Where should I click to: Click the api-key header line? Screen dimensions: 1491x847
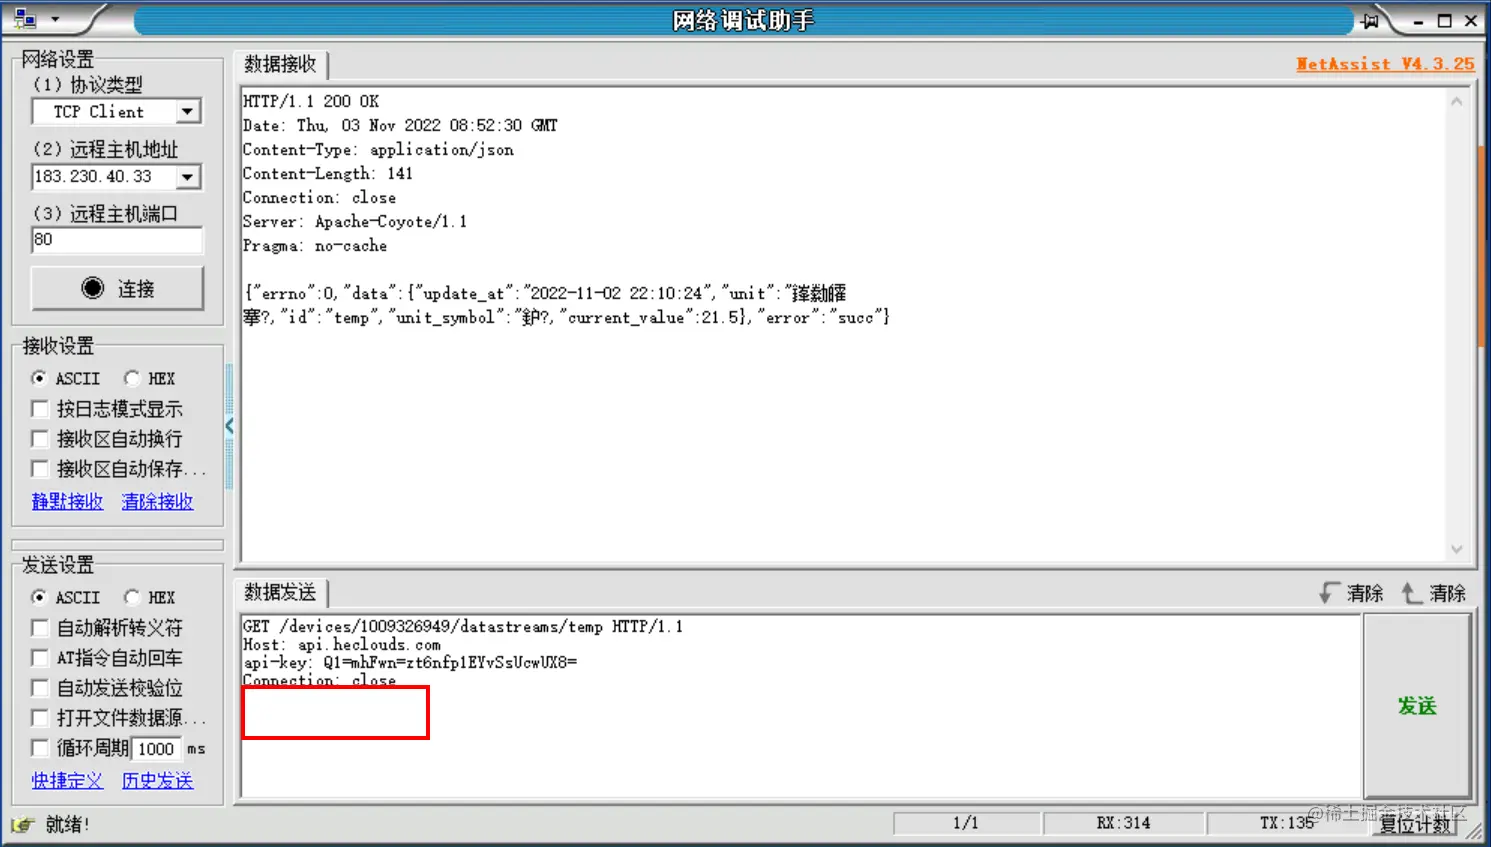coord(410,662)
